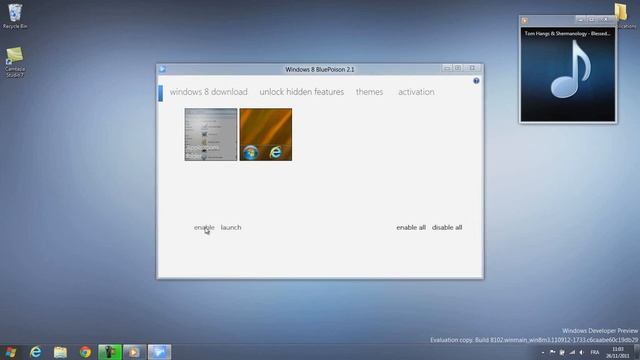Image resolution: width=640 pixels, height=360 pixels.
Task: Click the media player window title icon
Action: click(x=524, y=20)
